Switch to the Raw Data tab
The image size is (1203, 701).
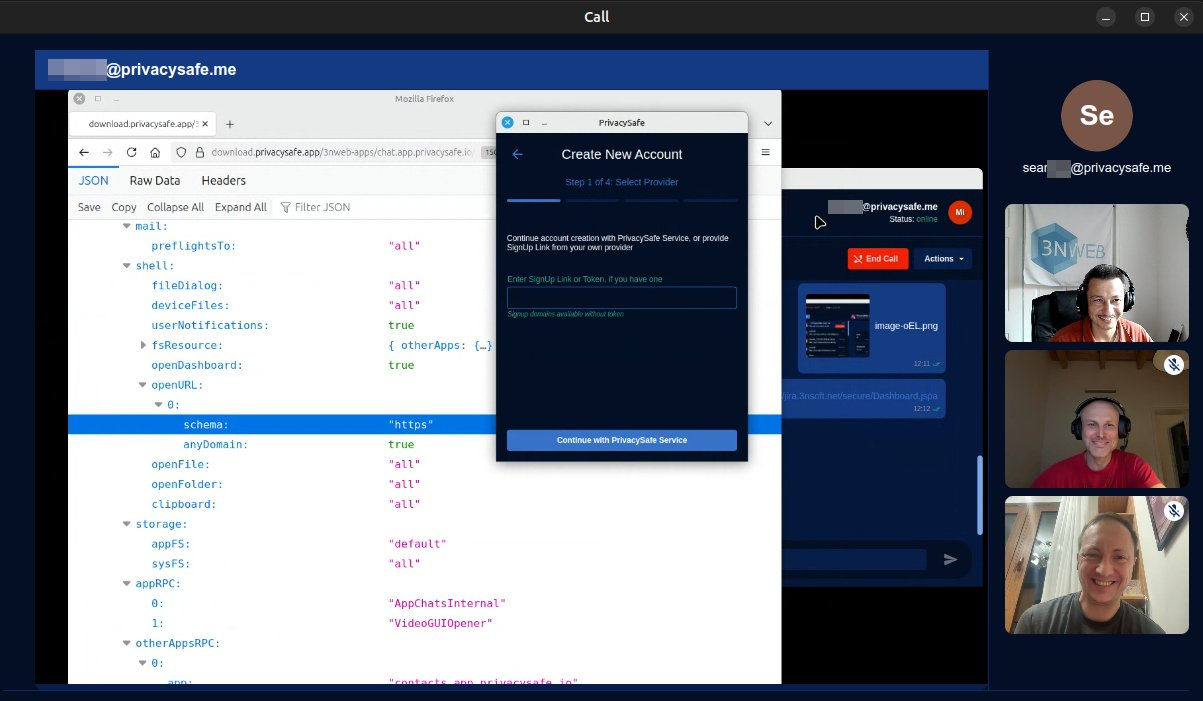pyautogui.click(x=154, y=181)
